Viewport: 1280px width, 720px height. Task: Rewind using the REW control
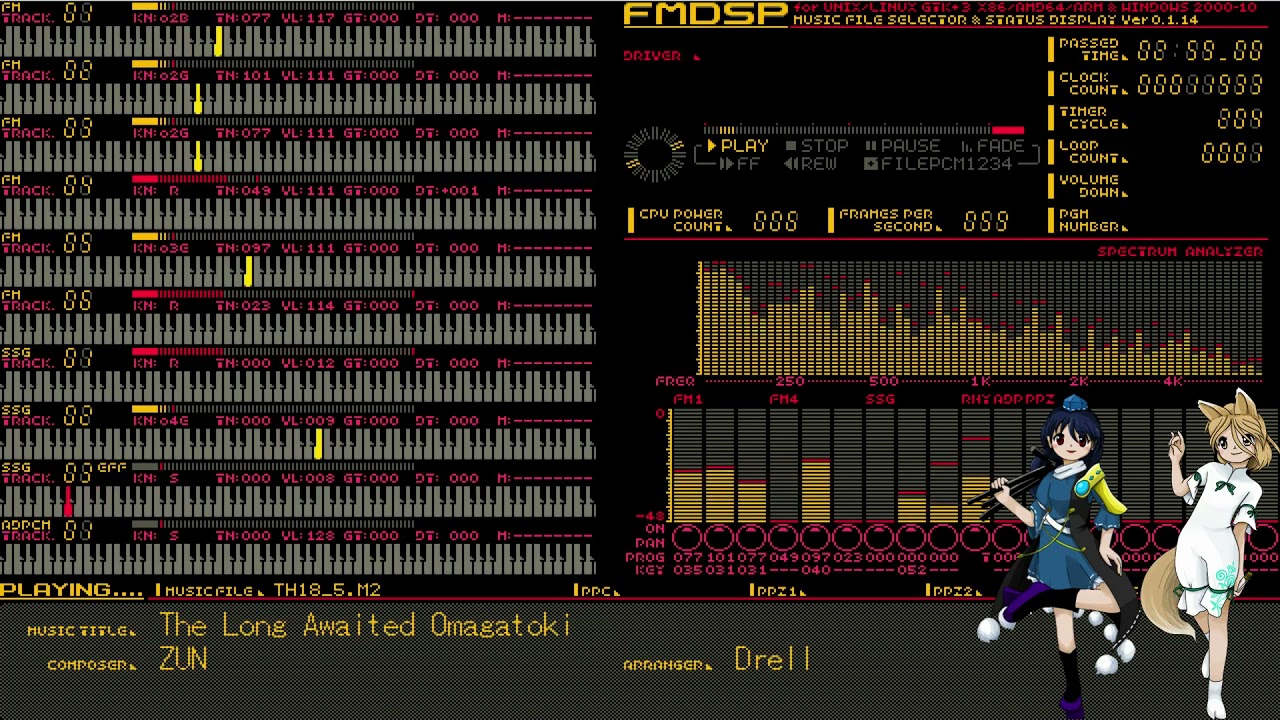tap(811, 164)
